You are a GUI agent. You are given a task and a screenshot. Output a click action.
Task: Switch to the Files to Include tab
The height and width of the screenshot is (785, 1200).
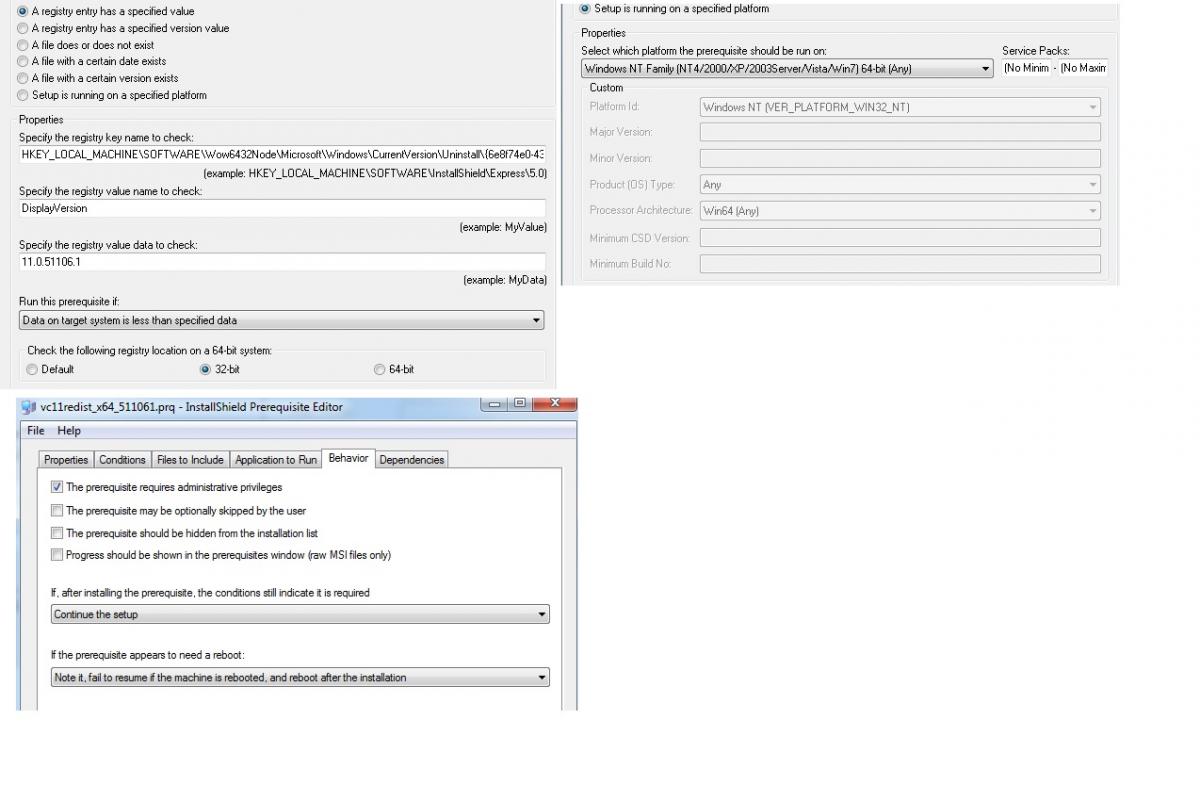coord(190,460)
